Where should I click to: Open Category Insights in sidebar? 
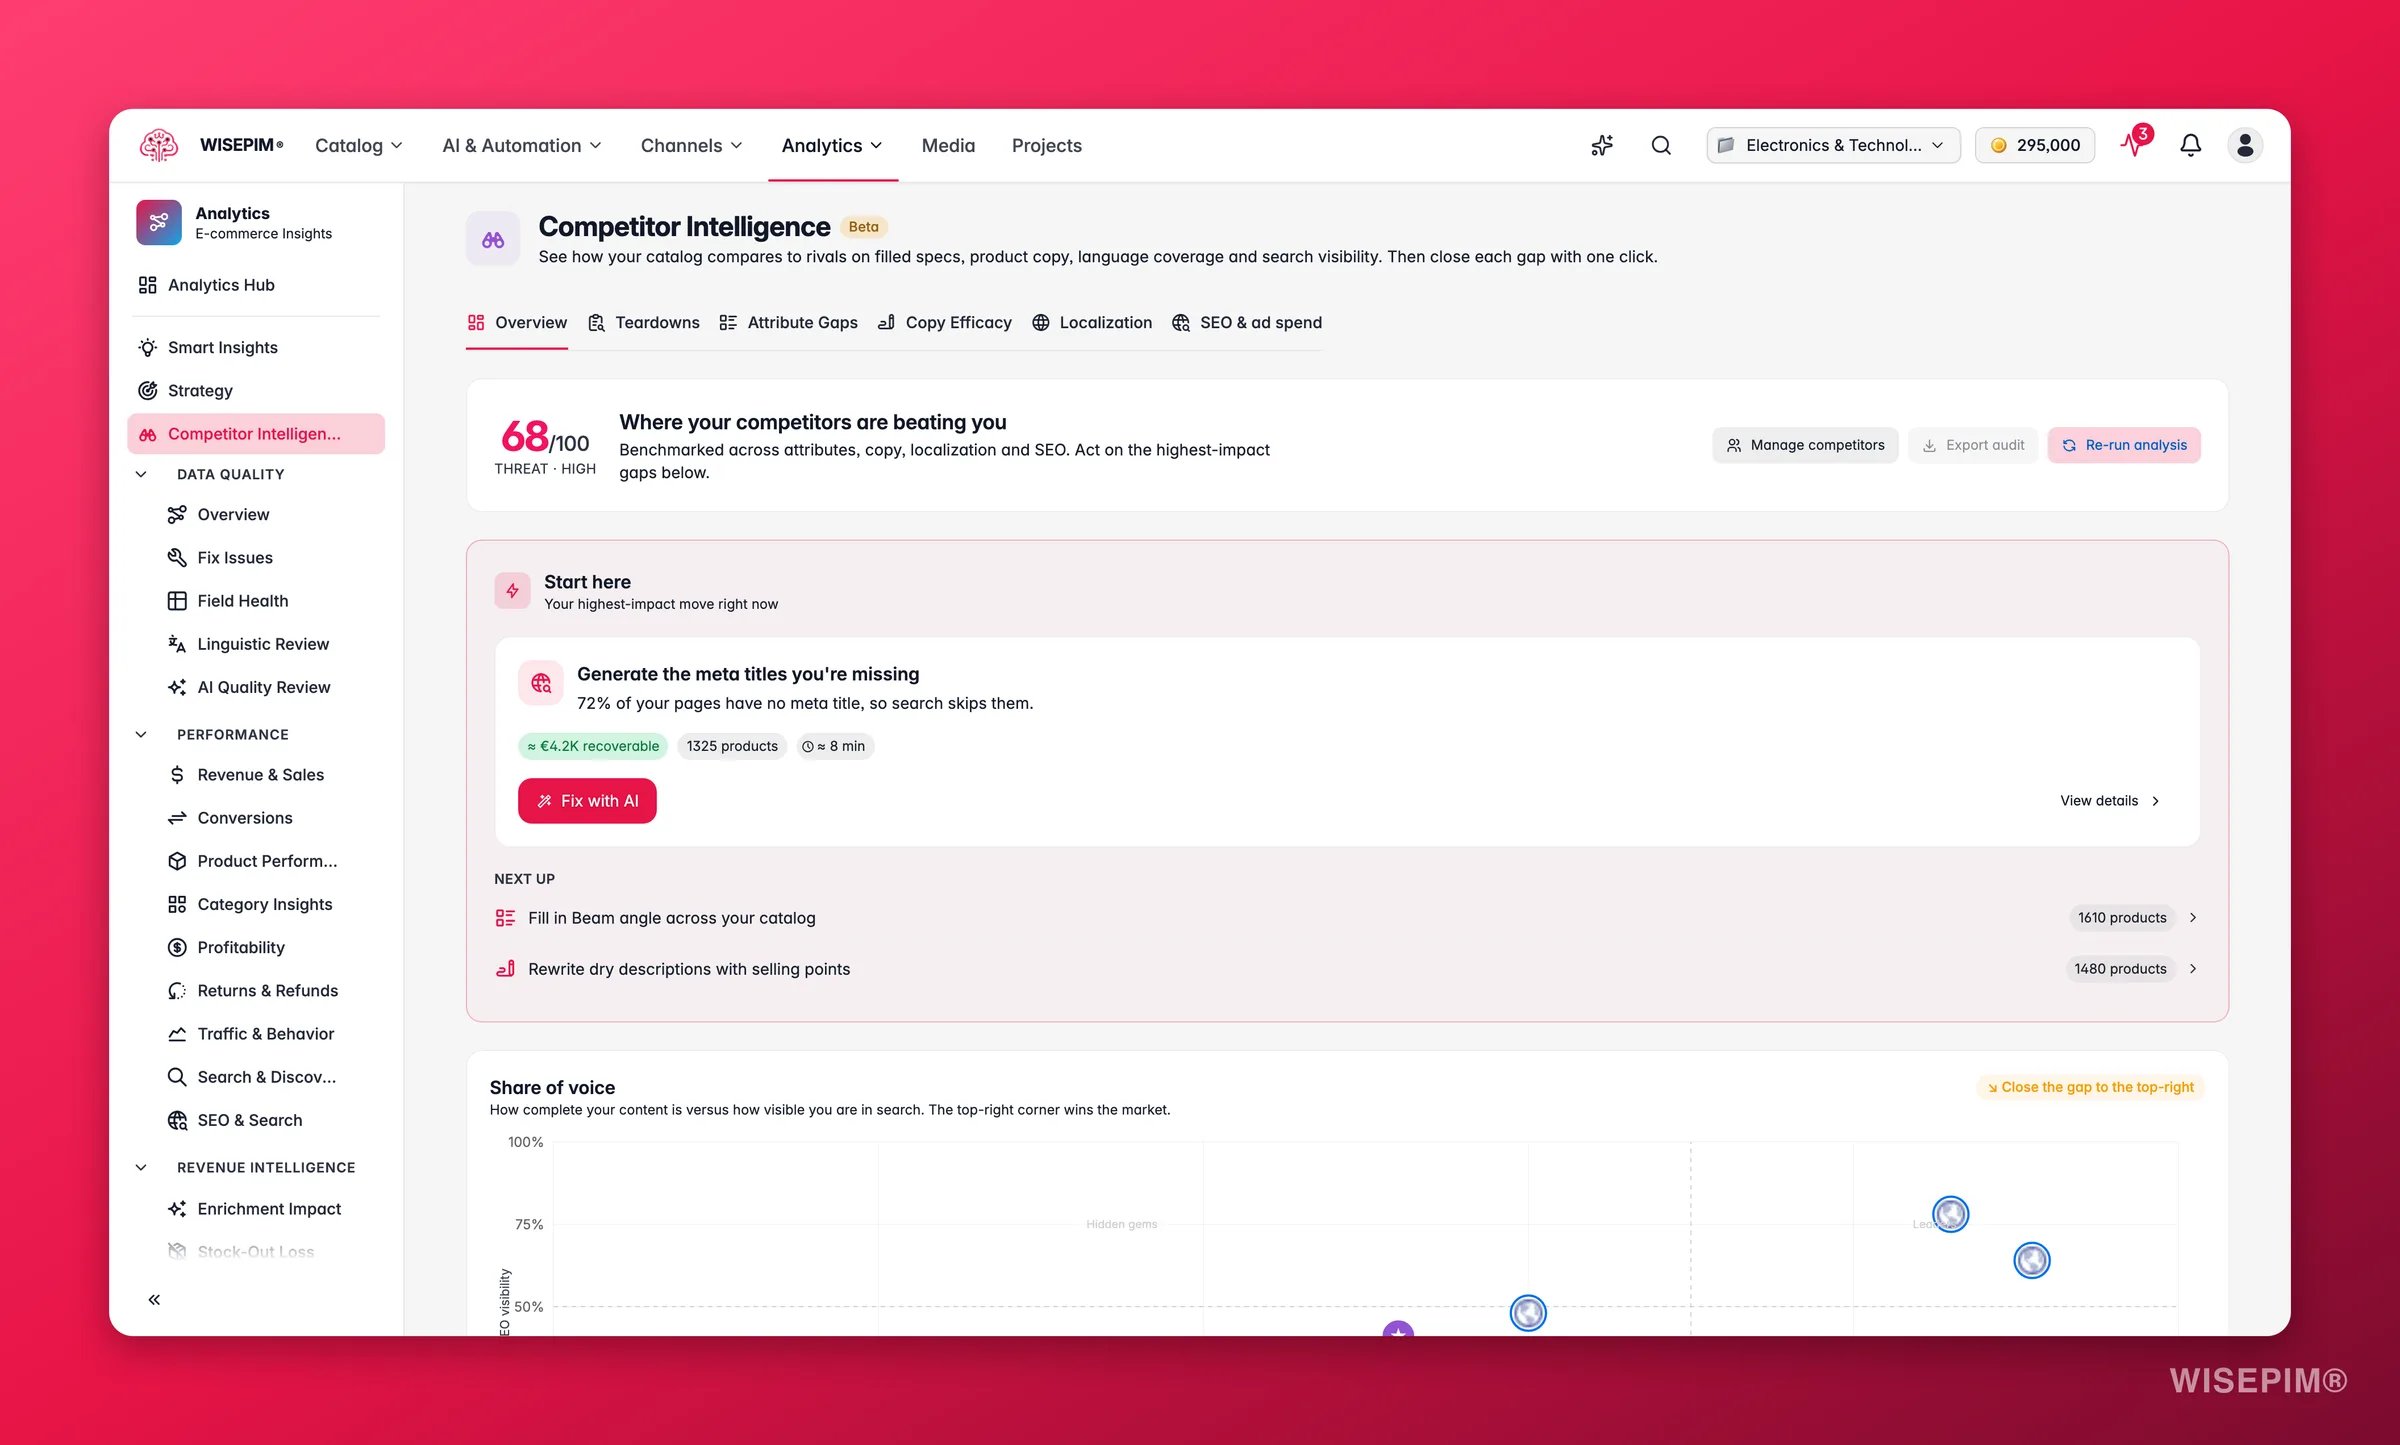pos(270,904)
